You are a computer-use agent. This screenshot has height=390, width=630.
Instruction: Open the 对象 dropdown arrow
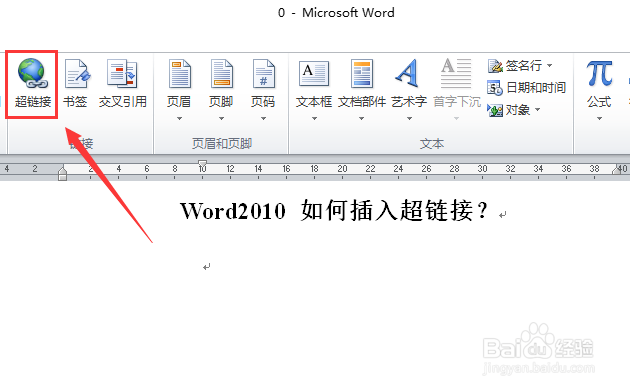pos(538,109)
